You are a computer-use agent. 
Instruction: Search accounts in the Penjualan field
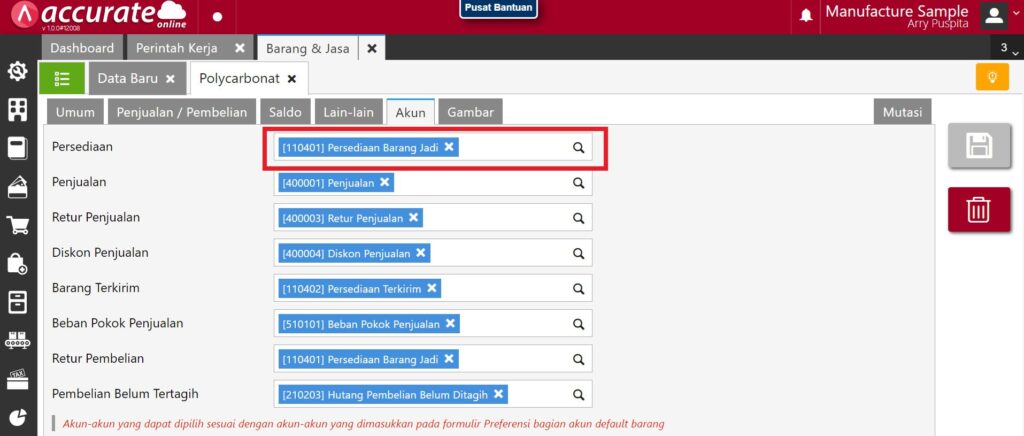579,183
